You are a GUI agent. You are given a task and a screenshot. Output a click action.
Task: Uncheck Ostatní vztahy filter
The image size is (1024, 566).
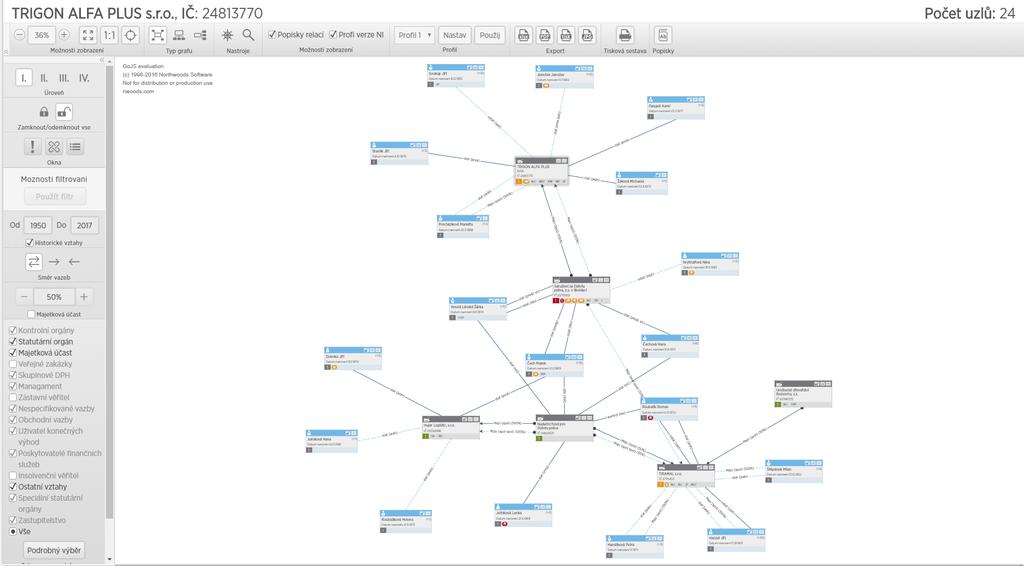[12, 486]
